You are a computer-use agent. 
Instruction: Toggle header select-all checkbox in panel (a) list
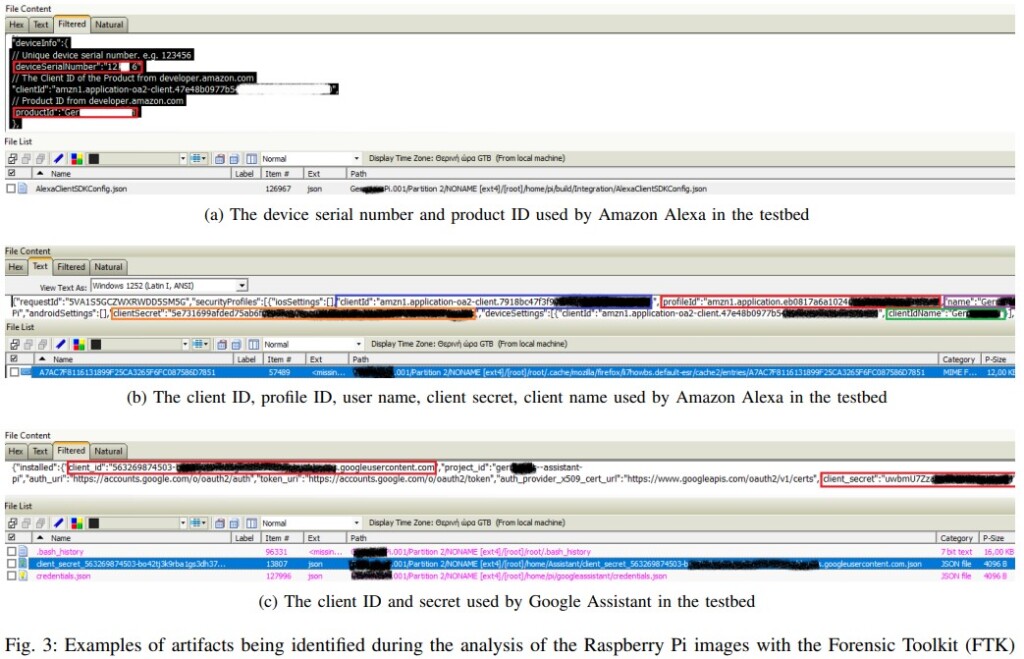tap(11, 174)
